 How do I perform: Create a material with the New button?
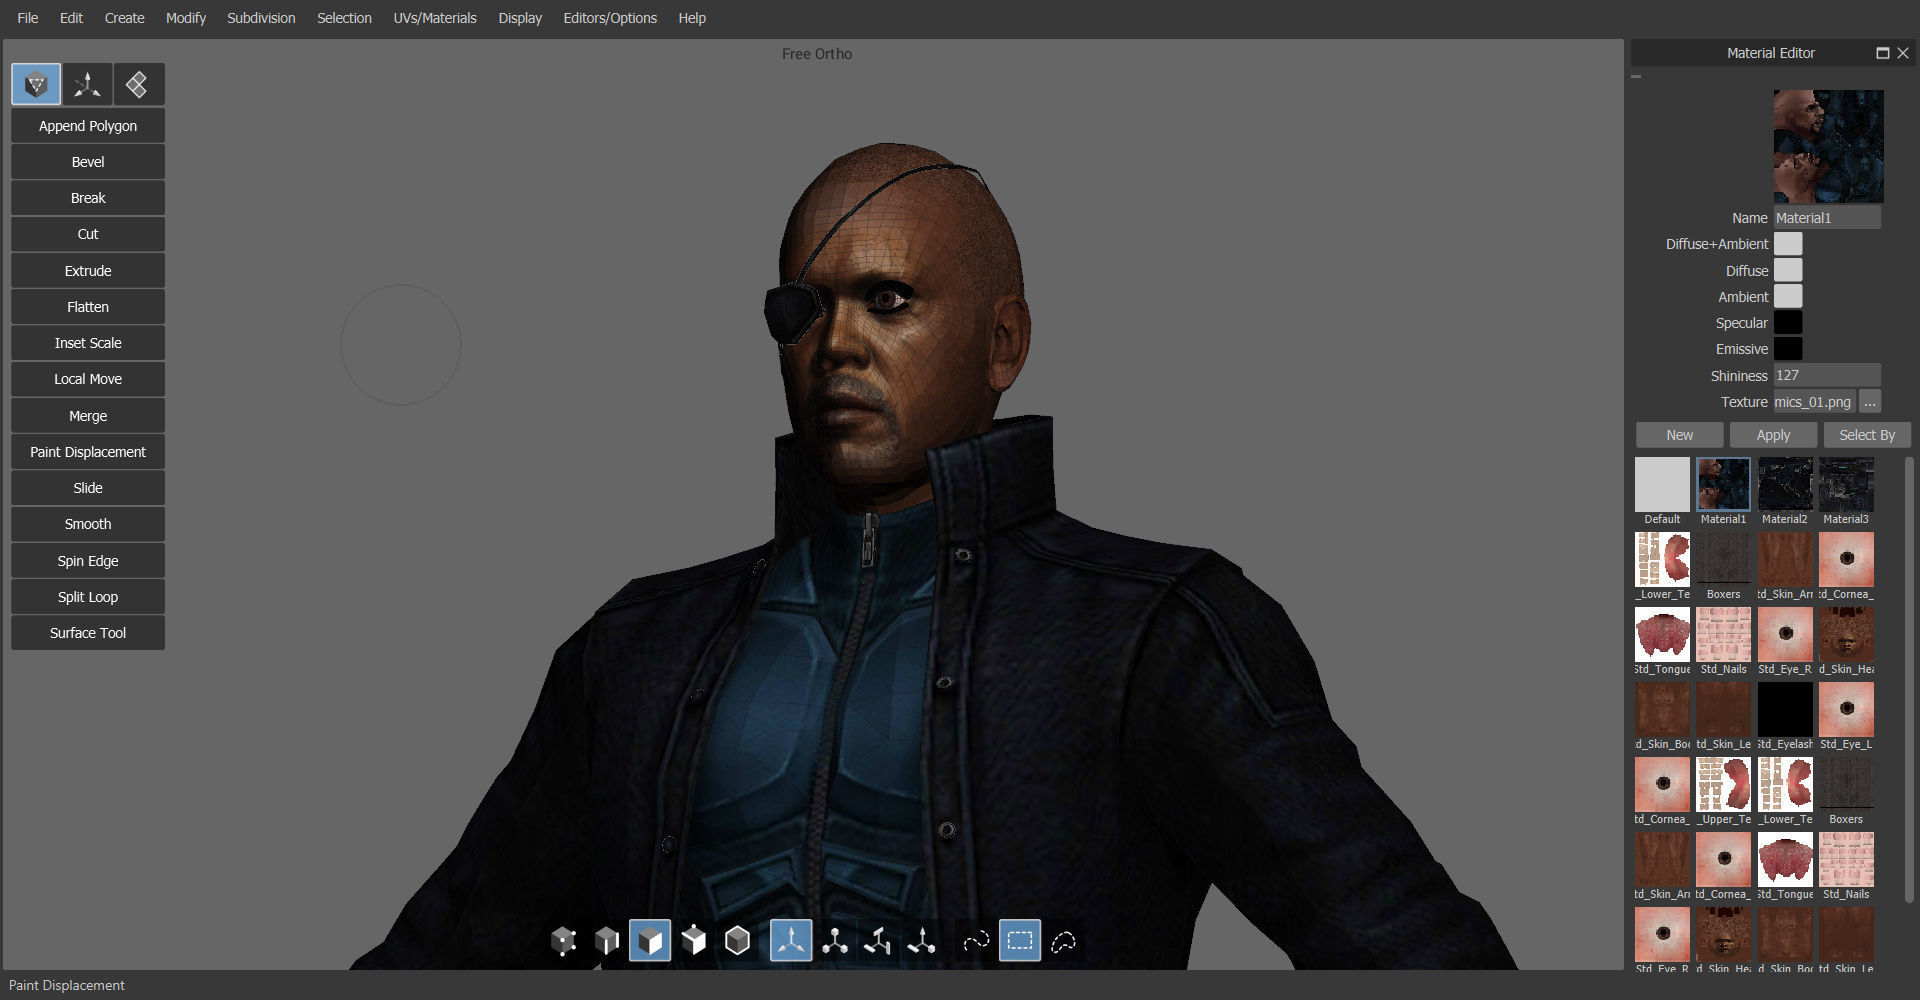pos(1680,435)
